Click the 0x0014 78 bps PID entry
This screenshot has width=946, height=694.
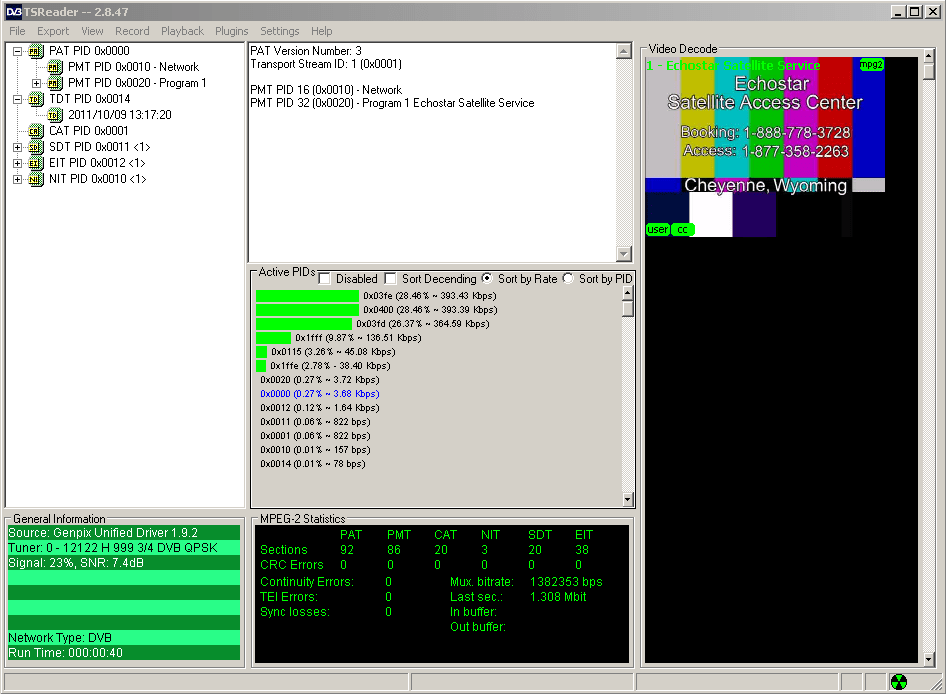pyautogui.click(x=313, y=464)
